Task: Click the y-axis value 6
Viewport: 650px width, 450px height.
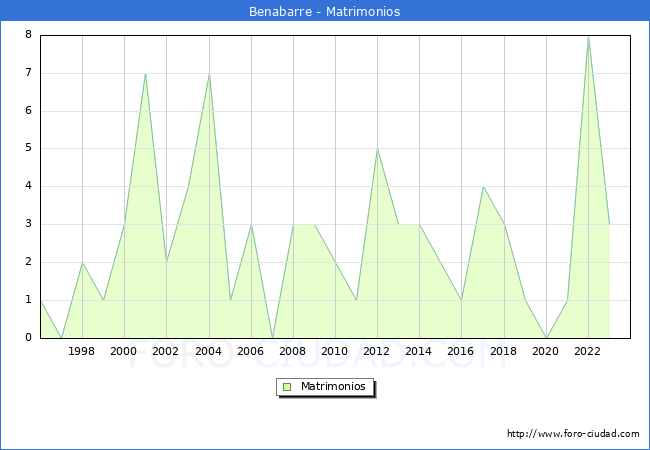Action: click(x=29, y=111)
